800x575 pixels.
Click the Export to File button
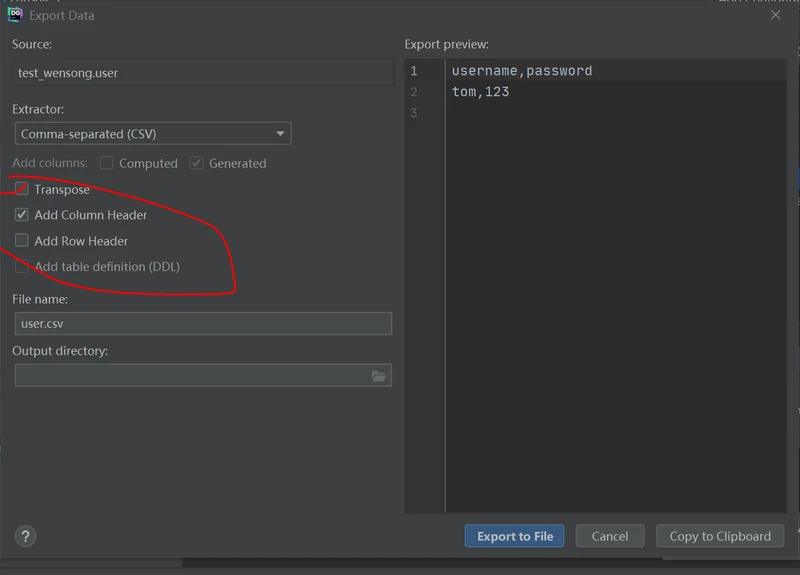click(514, 536)
